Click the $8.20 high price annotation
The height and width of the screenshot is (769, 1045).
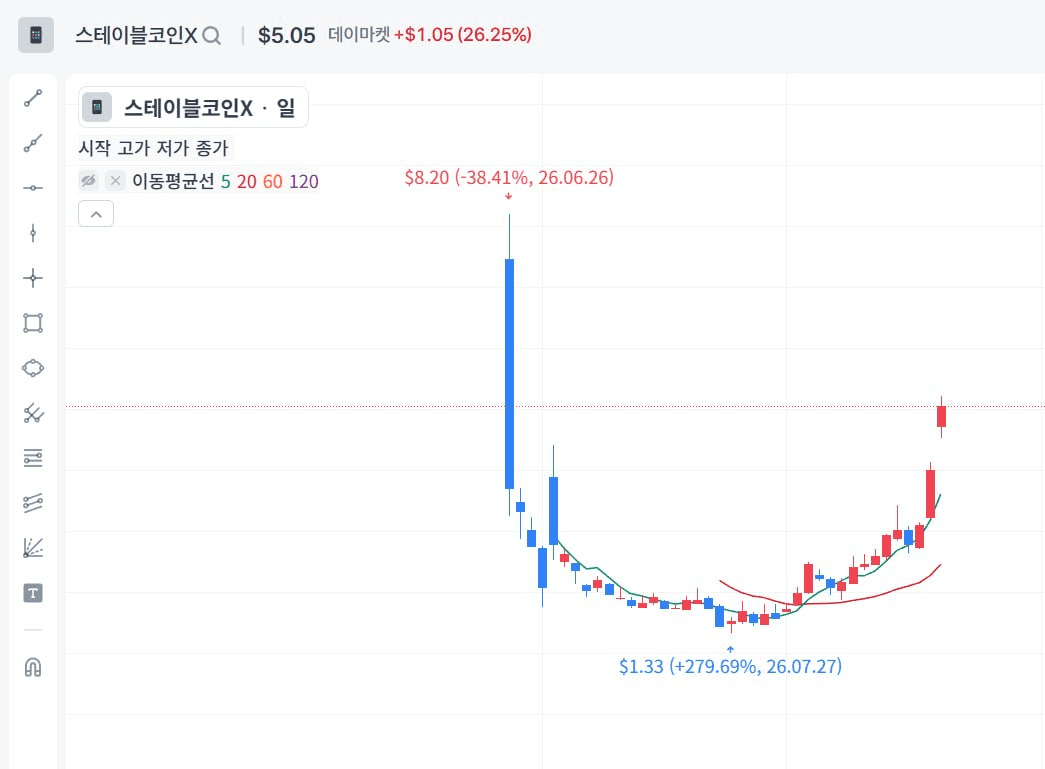click(509, 177)
